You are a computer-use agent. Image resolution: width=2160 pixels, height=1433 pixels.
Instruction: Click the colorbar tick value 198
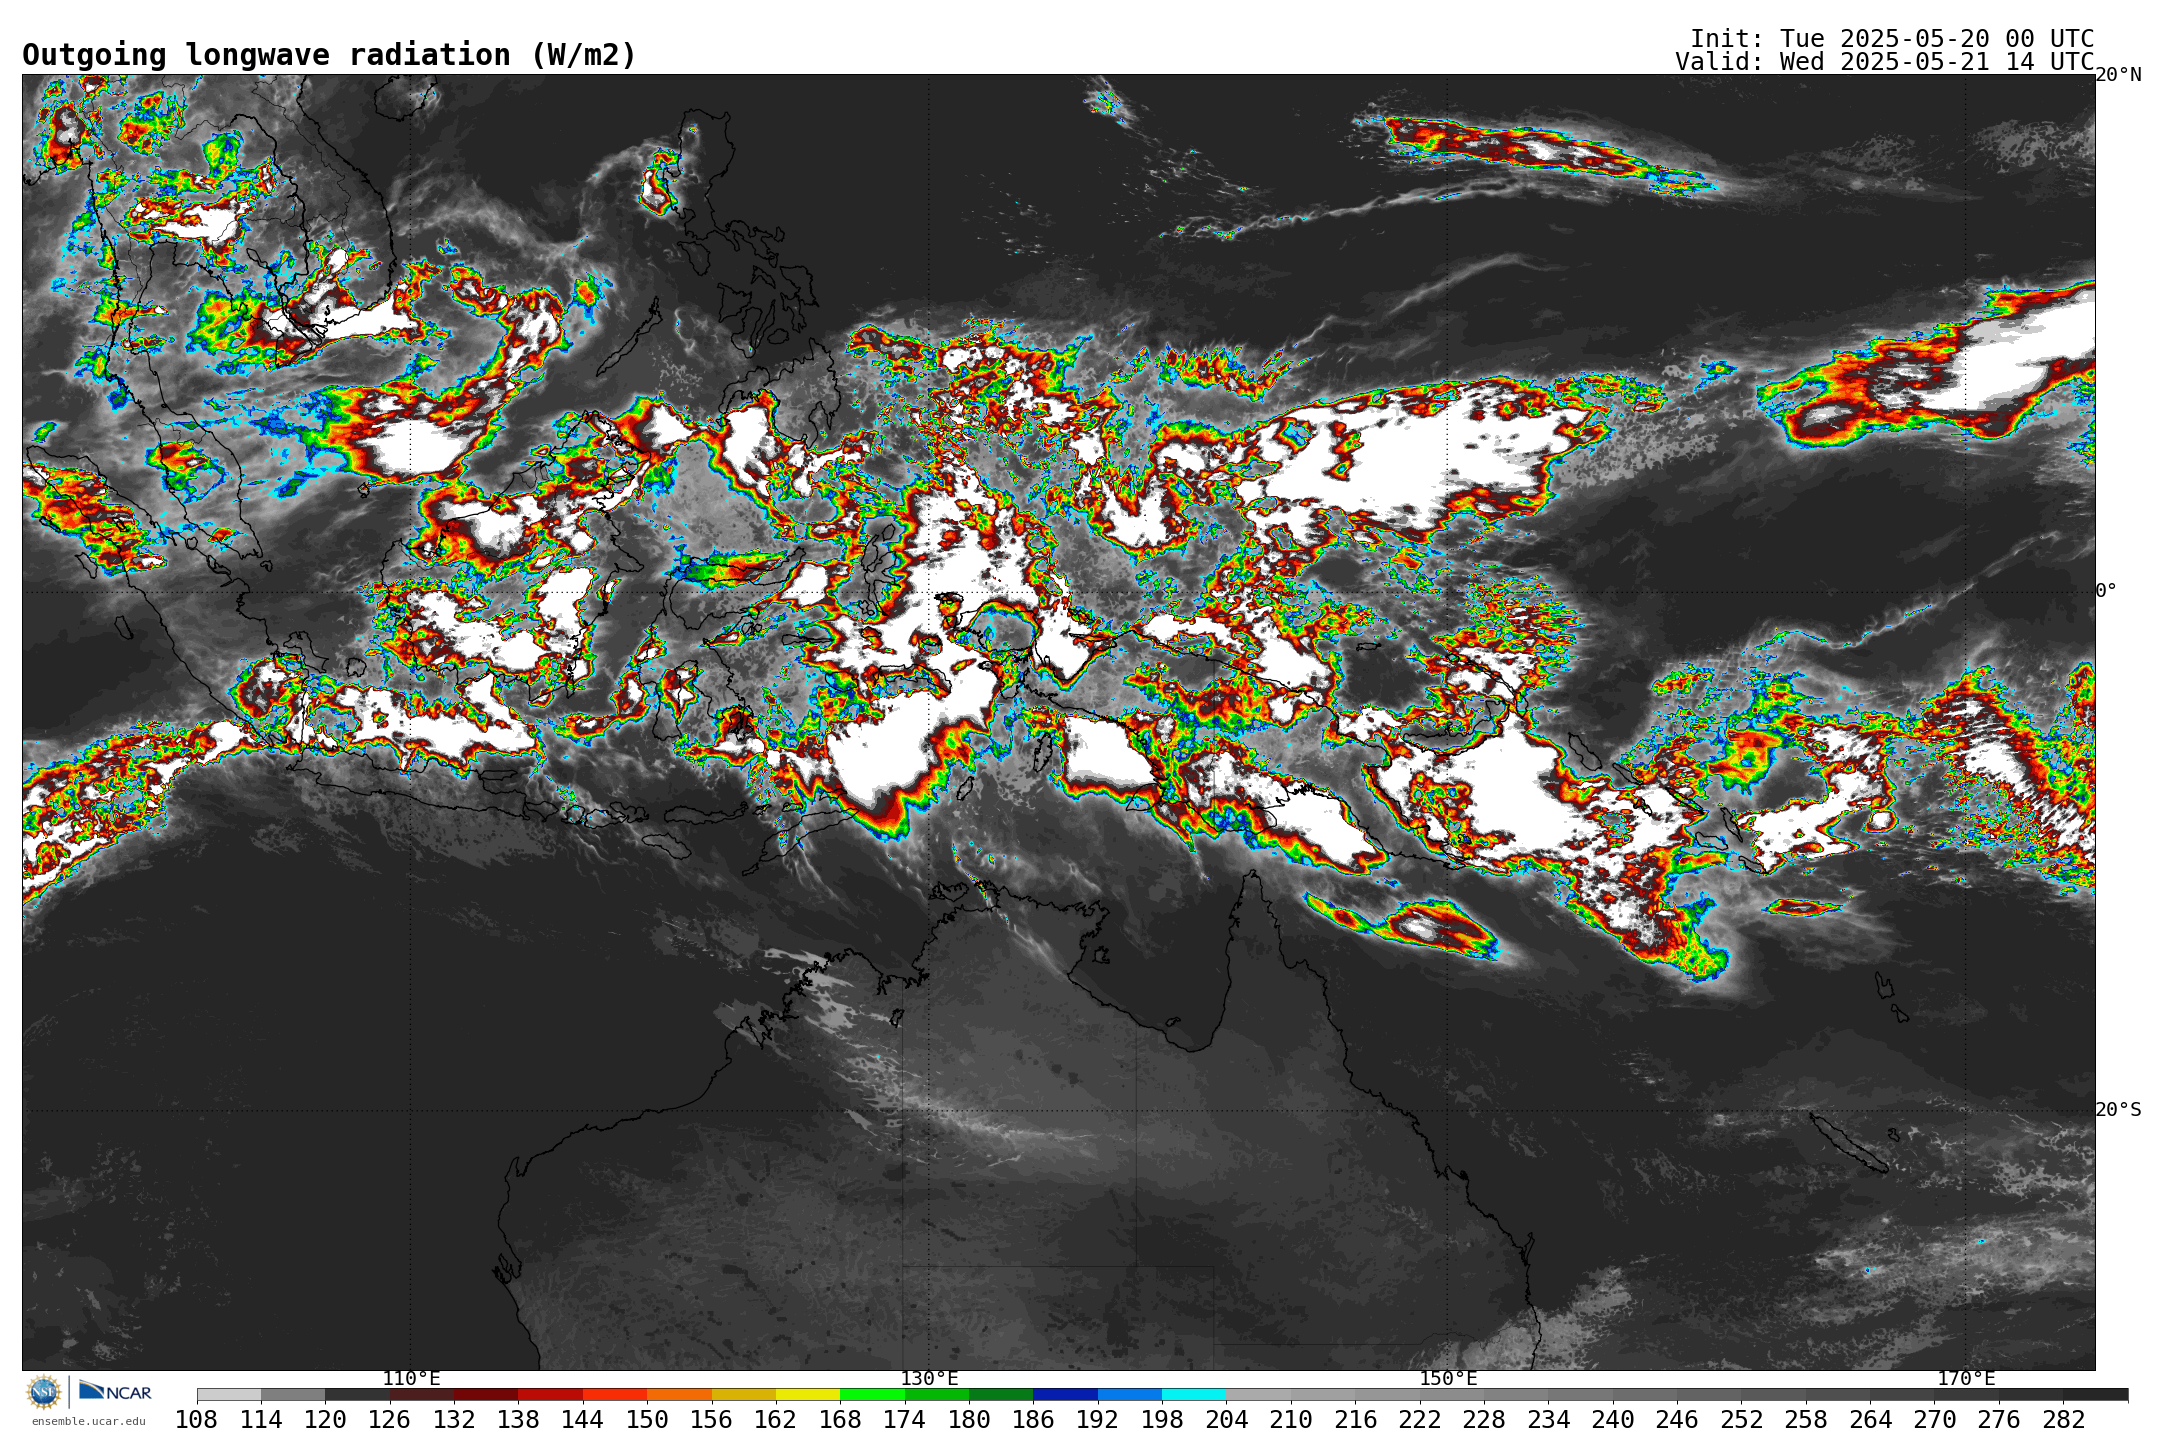click(x=1162, y=1419)
